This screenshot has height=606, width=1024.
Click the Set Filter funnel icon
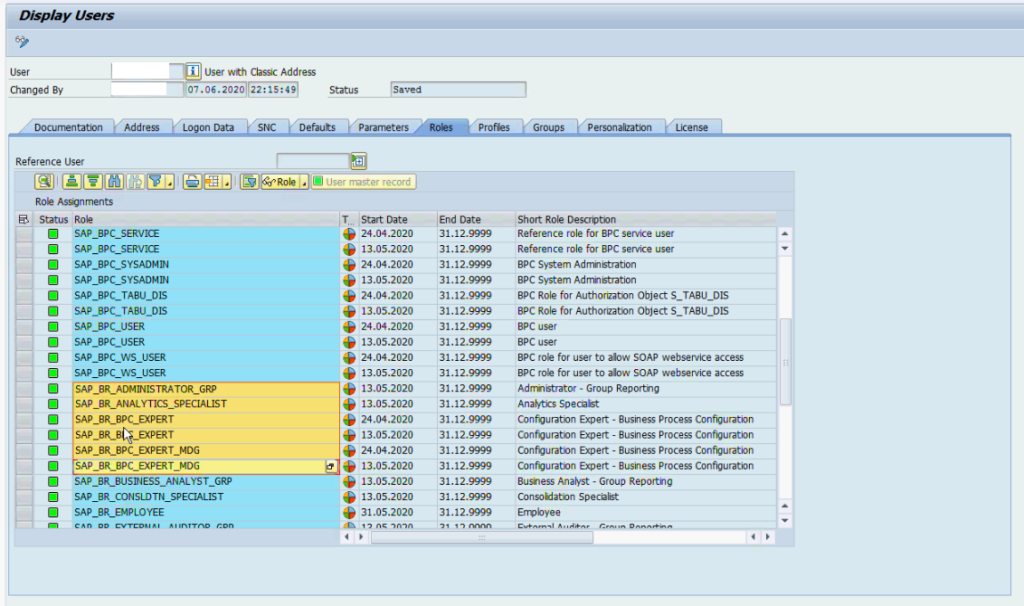pyautogui.click(x=155, y=182)
